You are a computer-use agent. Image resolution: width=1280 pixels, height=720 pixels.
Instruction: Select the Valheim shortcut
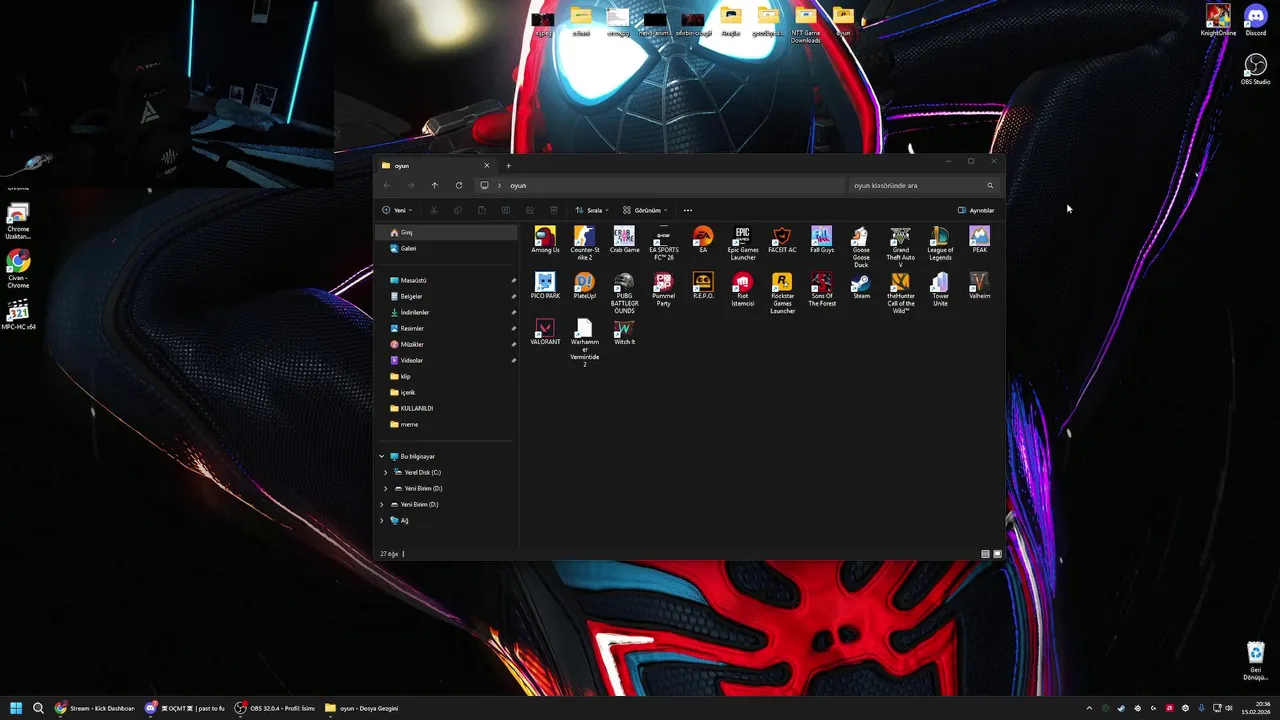click(979, 286)
